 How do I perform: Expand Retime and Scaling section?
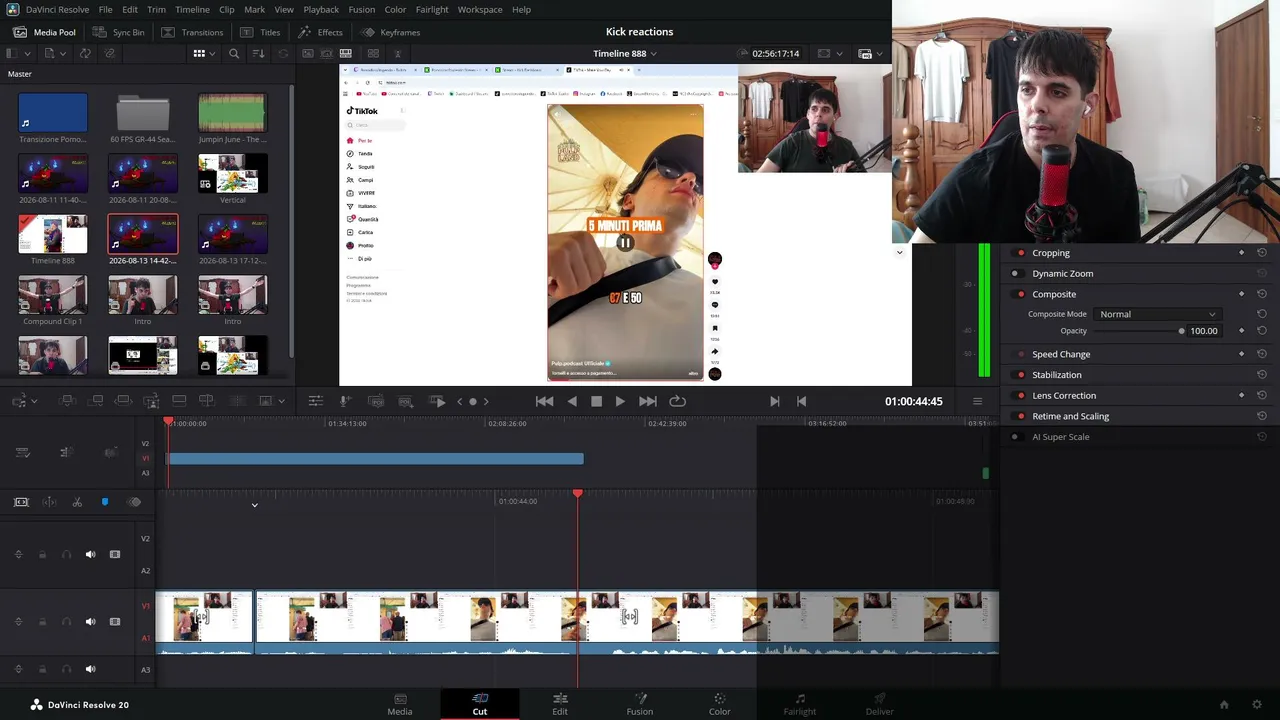coord(1070,416)
